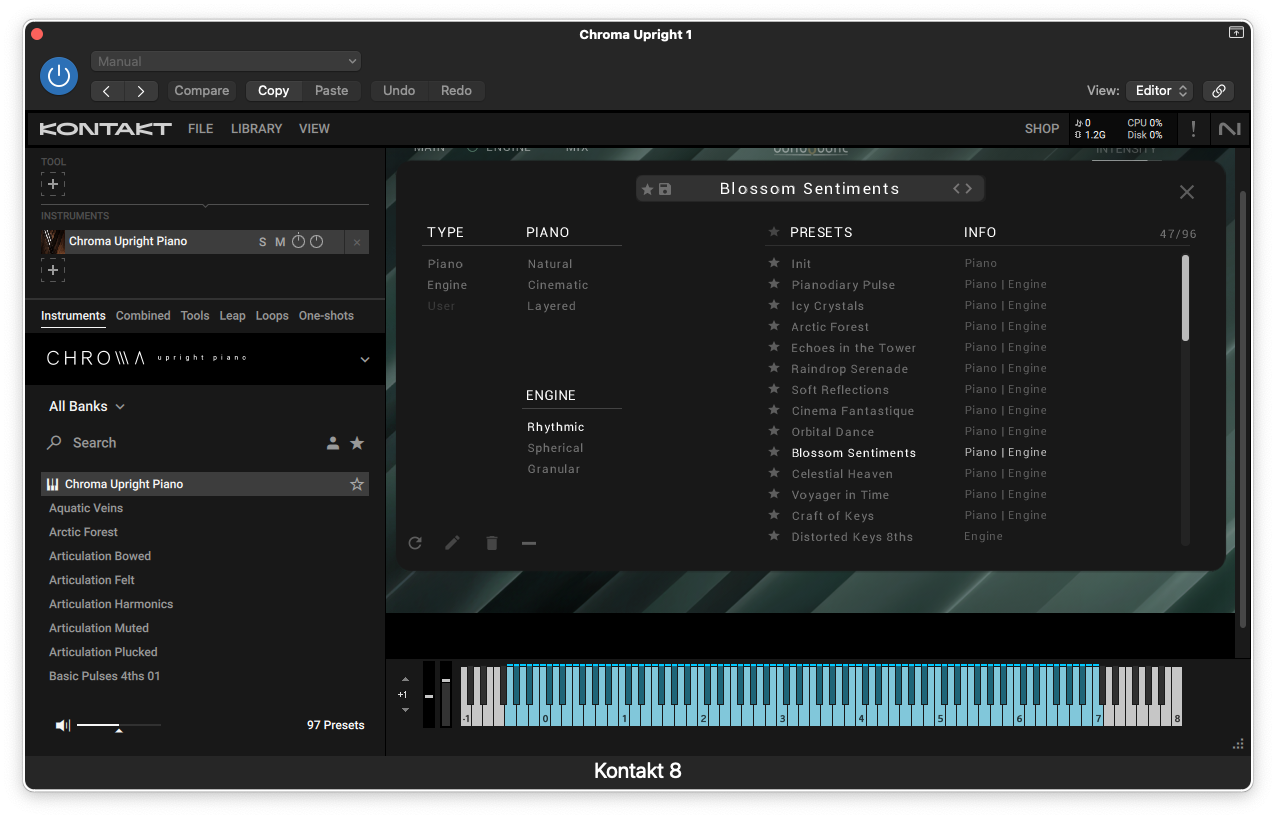Switch to One-shots browser tab
Image resolution: width=1276 pixels, height=819 pixels.
(326, 316)
